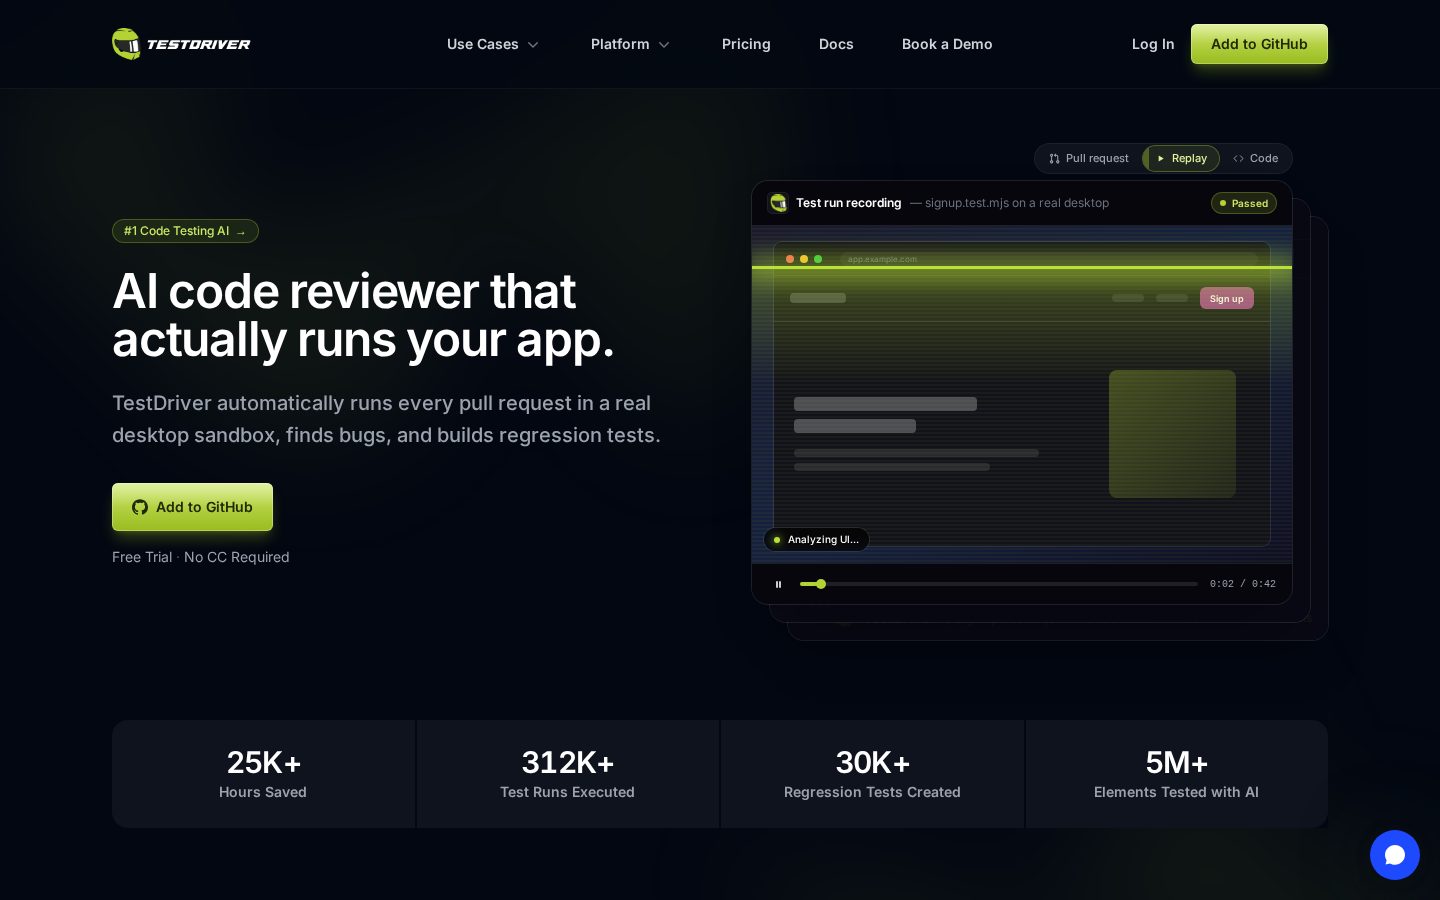Image resolution: width=1440 pixels, height=900 pixels.
Task: Go to the Pricing page
Action: pyautogui.click(x=746, y=44)
